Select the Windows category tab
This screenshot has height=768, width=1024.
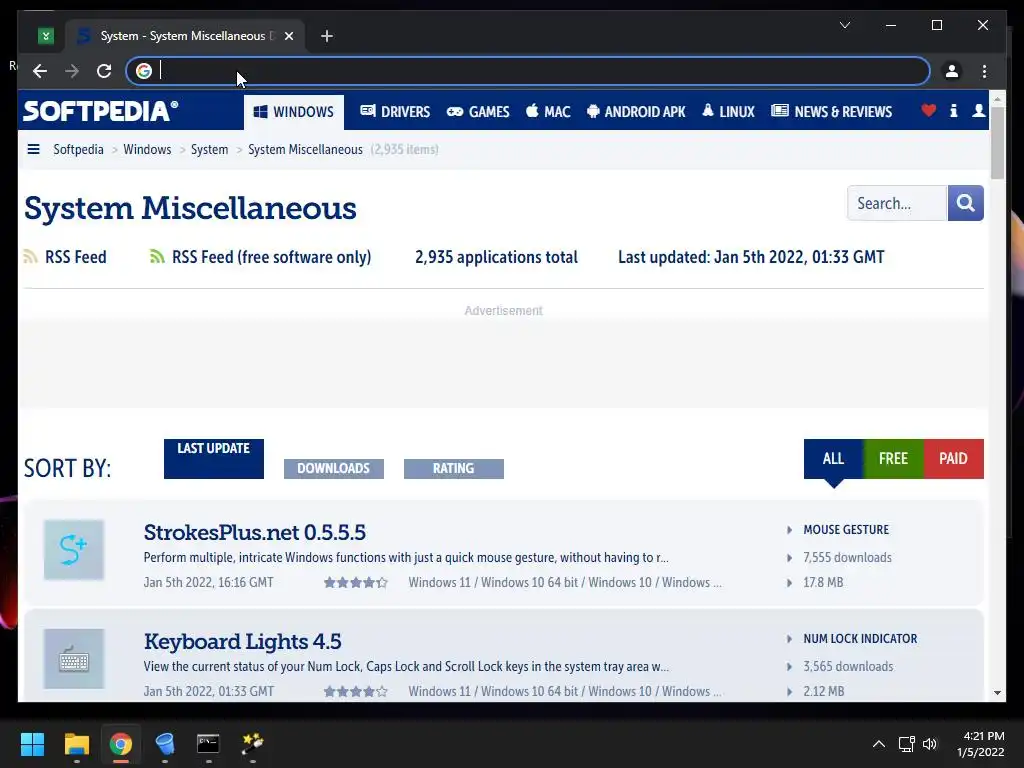pyautogui.click(x=294, y=112)
